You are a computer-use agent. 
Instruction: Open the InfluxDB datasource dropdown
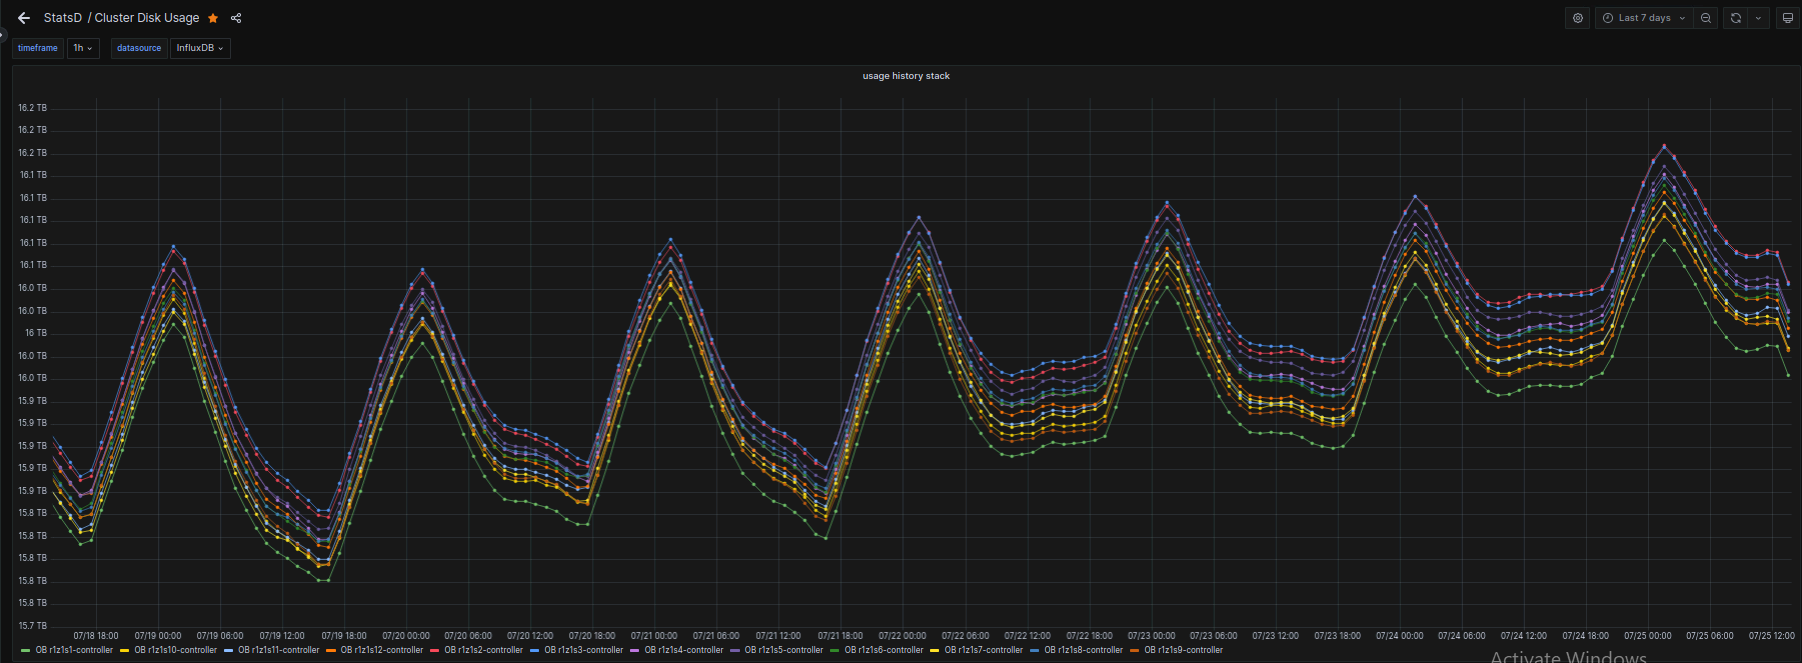click(x=200, y=48)
